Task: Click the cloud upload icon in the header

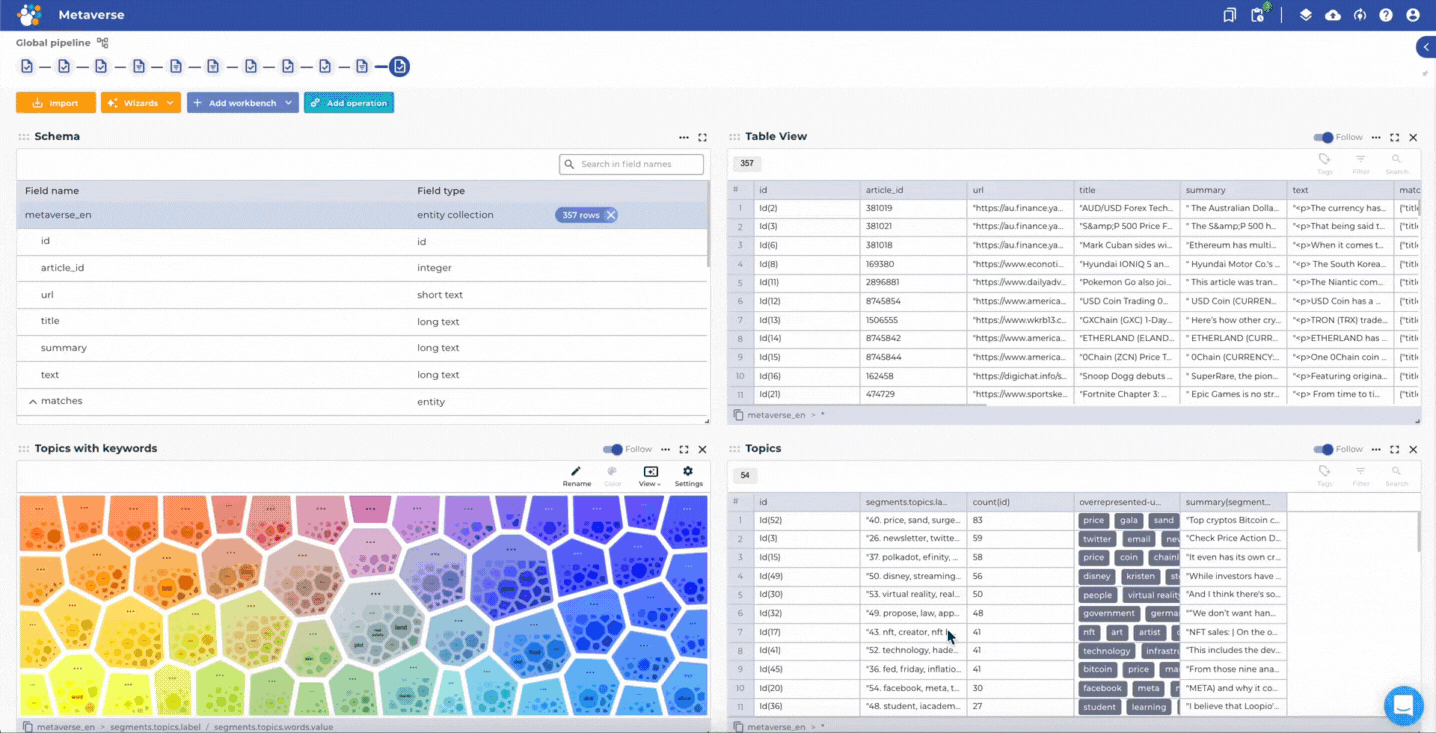Action: [x=1332, y=14]
